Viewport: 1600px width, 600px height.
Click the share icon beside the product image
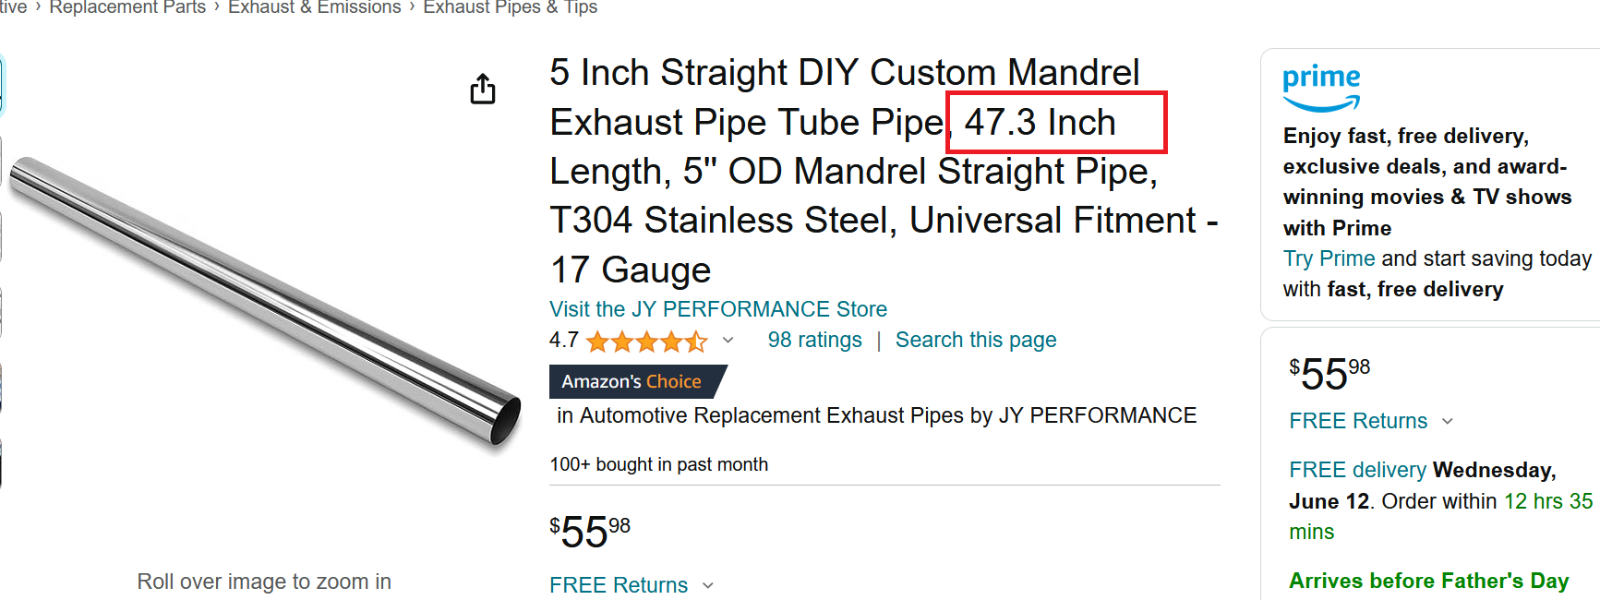click(483, 89)
